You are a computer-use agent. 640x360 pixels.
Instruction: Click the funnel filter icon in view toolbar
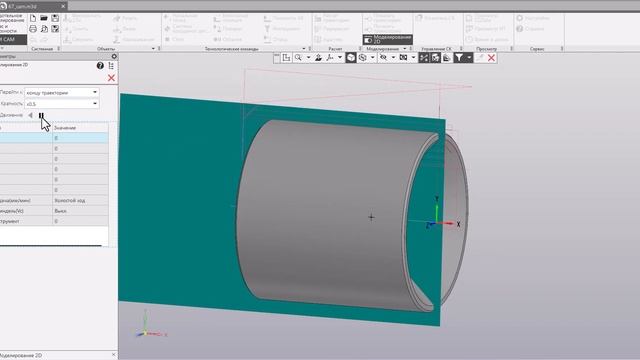coord(459,58)
